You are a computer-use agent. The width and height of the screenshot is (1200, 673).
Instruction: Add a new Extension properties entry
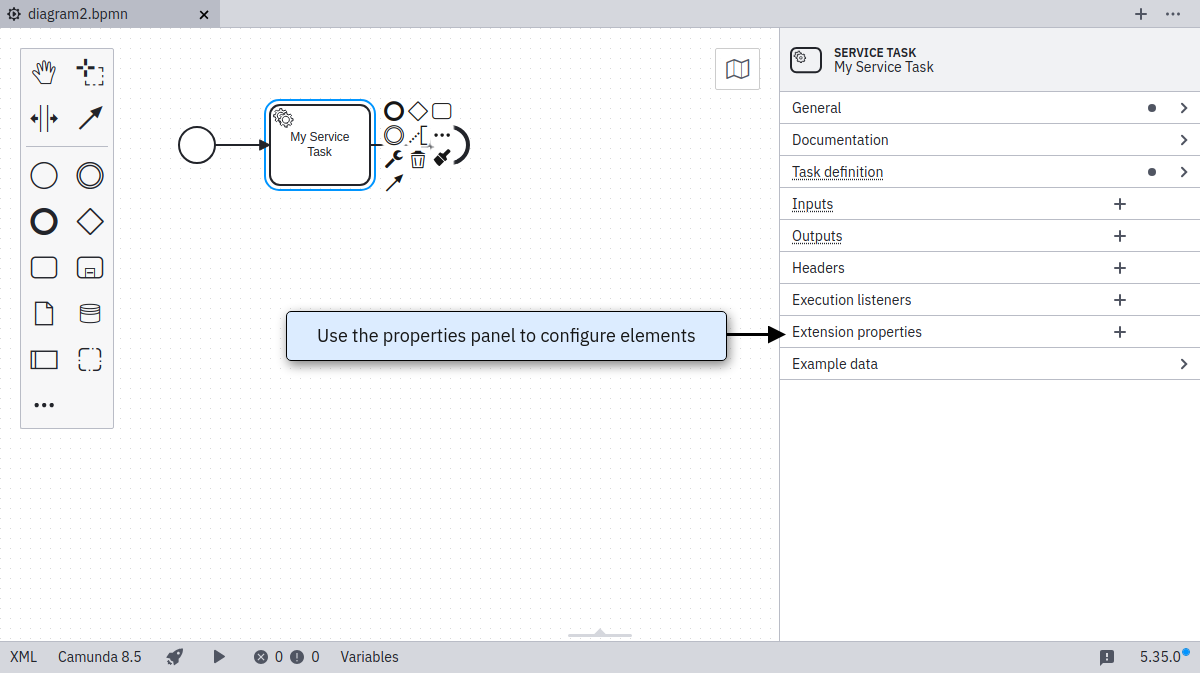click(1120, 332)
